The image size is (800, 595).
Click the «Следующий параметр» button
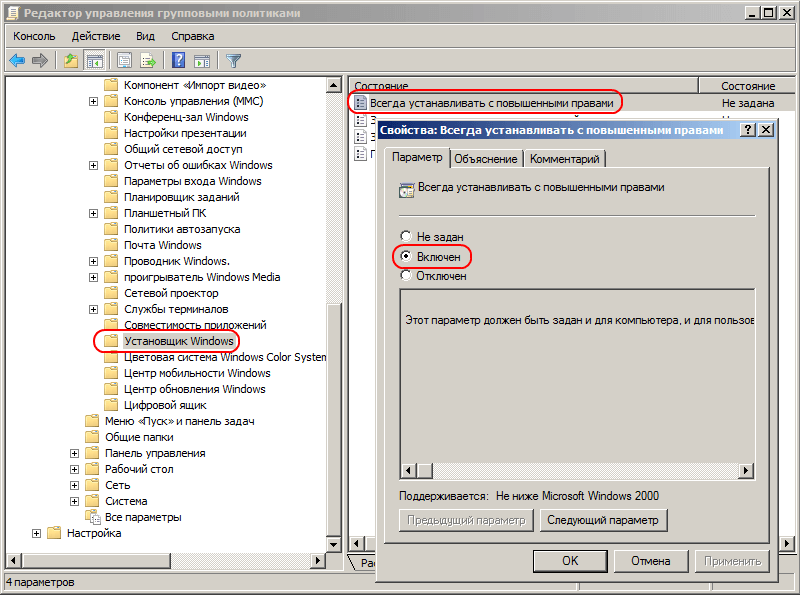(x=603, y=520)
